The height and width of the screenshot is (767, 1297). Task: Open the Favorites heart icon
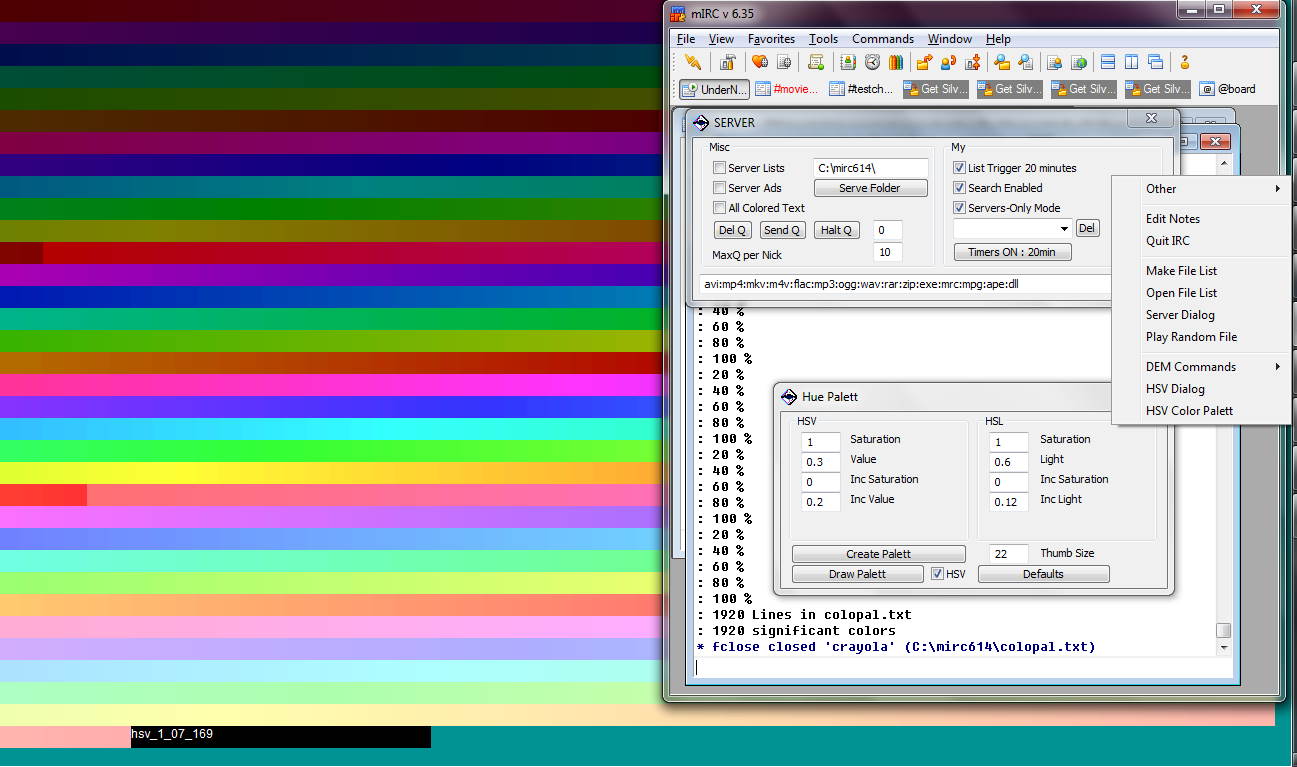tap(760, 63)
